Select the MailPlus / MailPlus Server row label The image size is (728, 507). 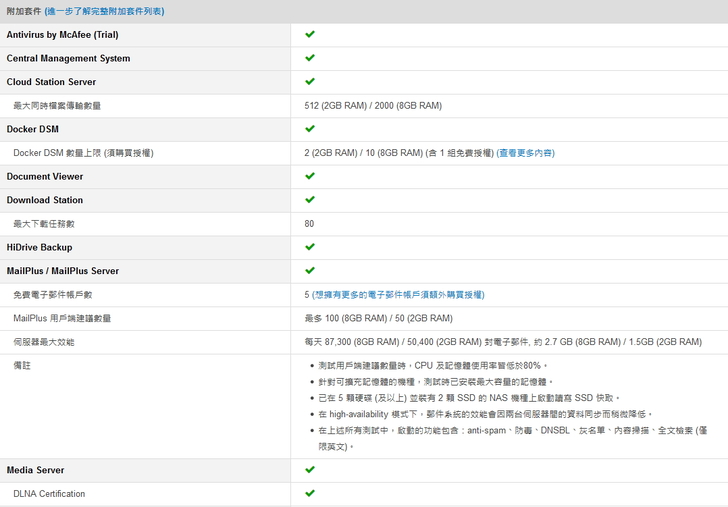(x=62, y=271)
